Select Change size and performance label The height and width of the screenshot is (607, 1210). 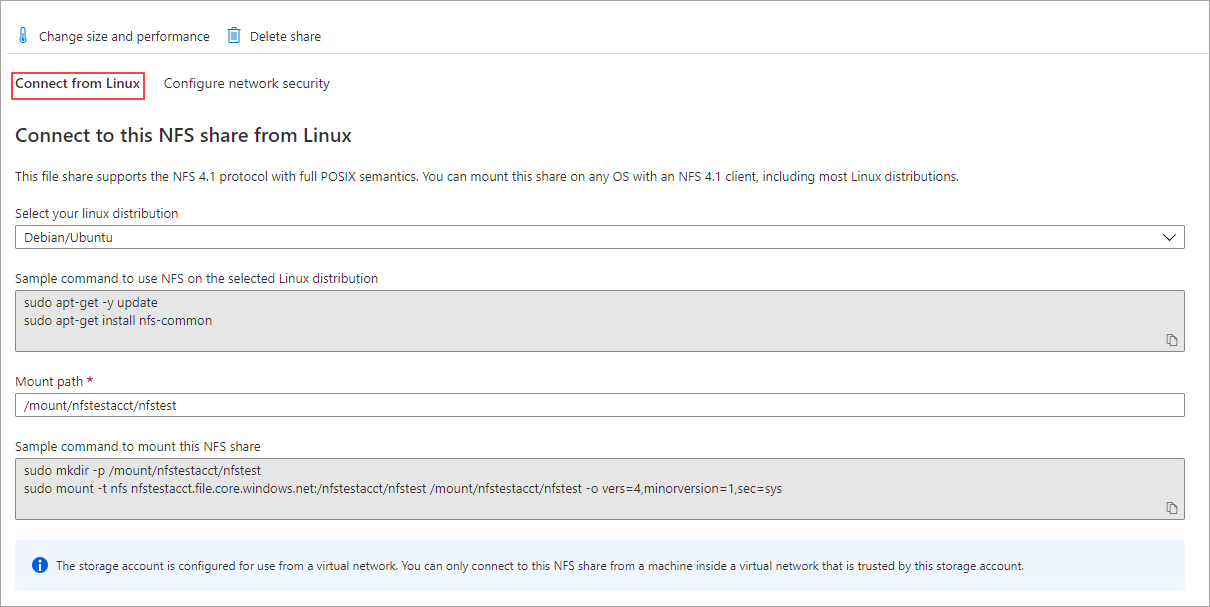point(124,36)
